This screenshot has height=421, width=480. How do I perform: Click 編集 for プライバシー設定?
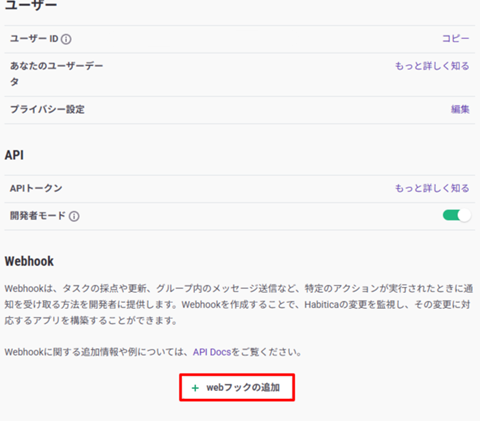pos(460,109)
